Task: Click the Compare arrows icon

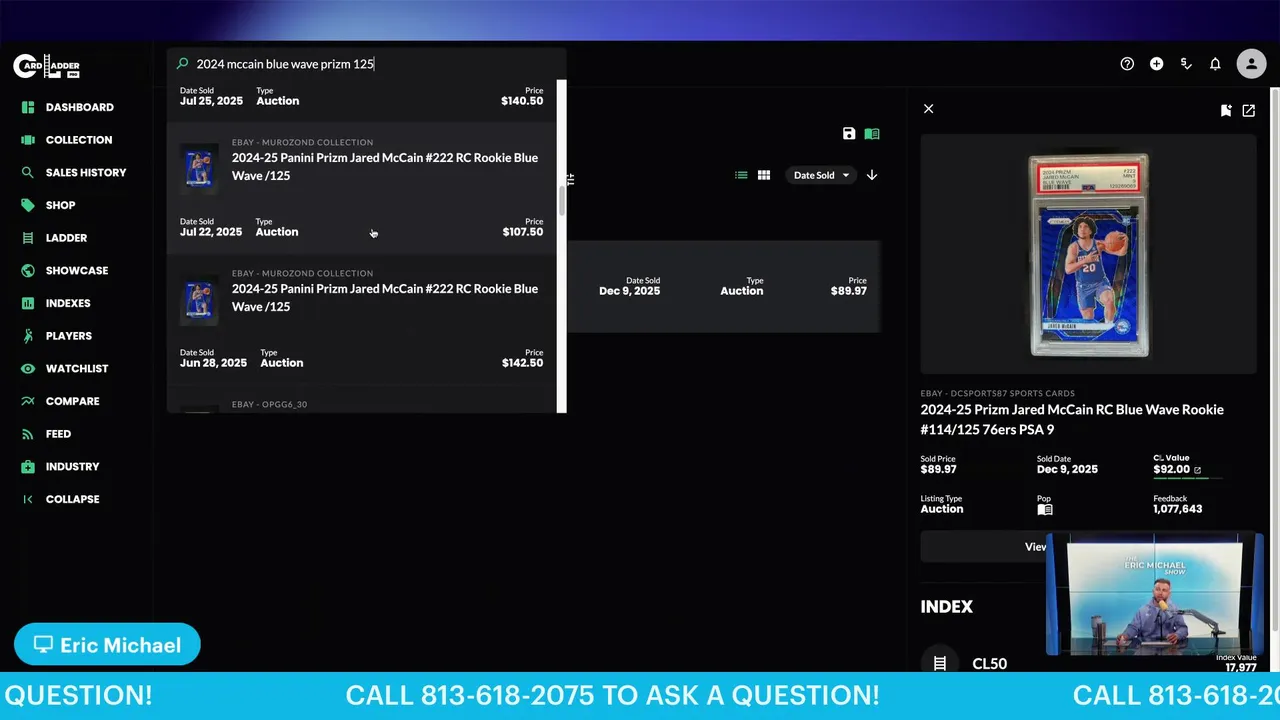Action: (28, 401)
